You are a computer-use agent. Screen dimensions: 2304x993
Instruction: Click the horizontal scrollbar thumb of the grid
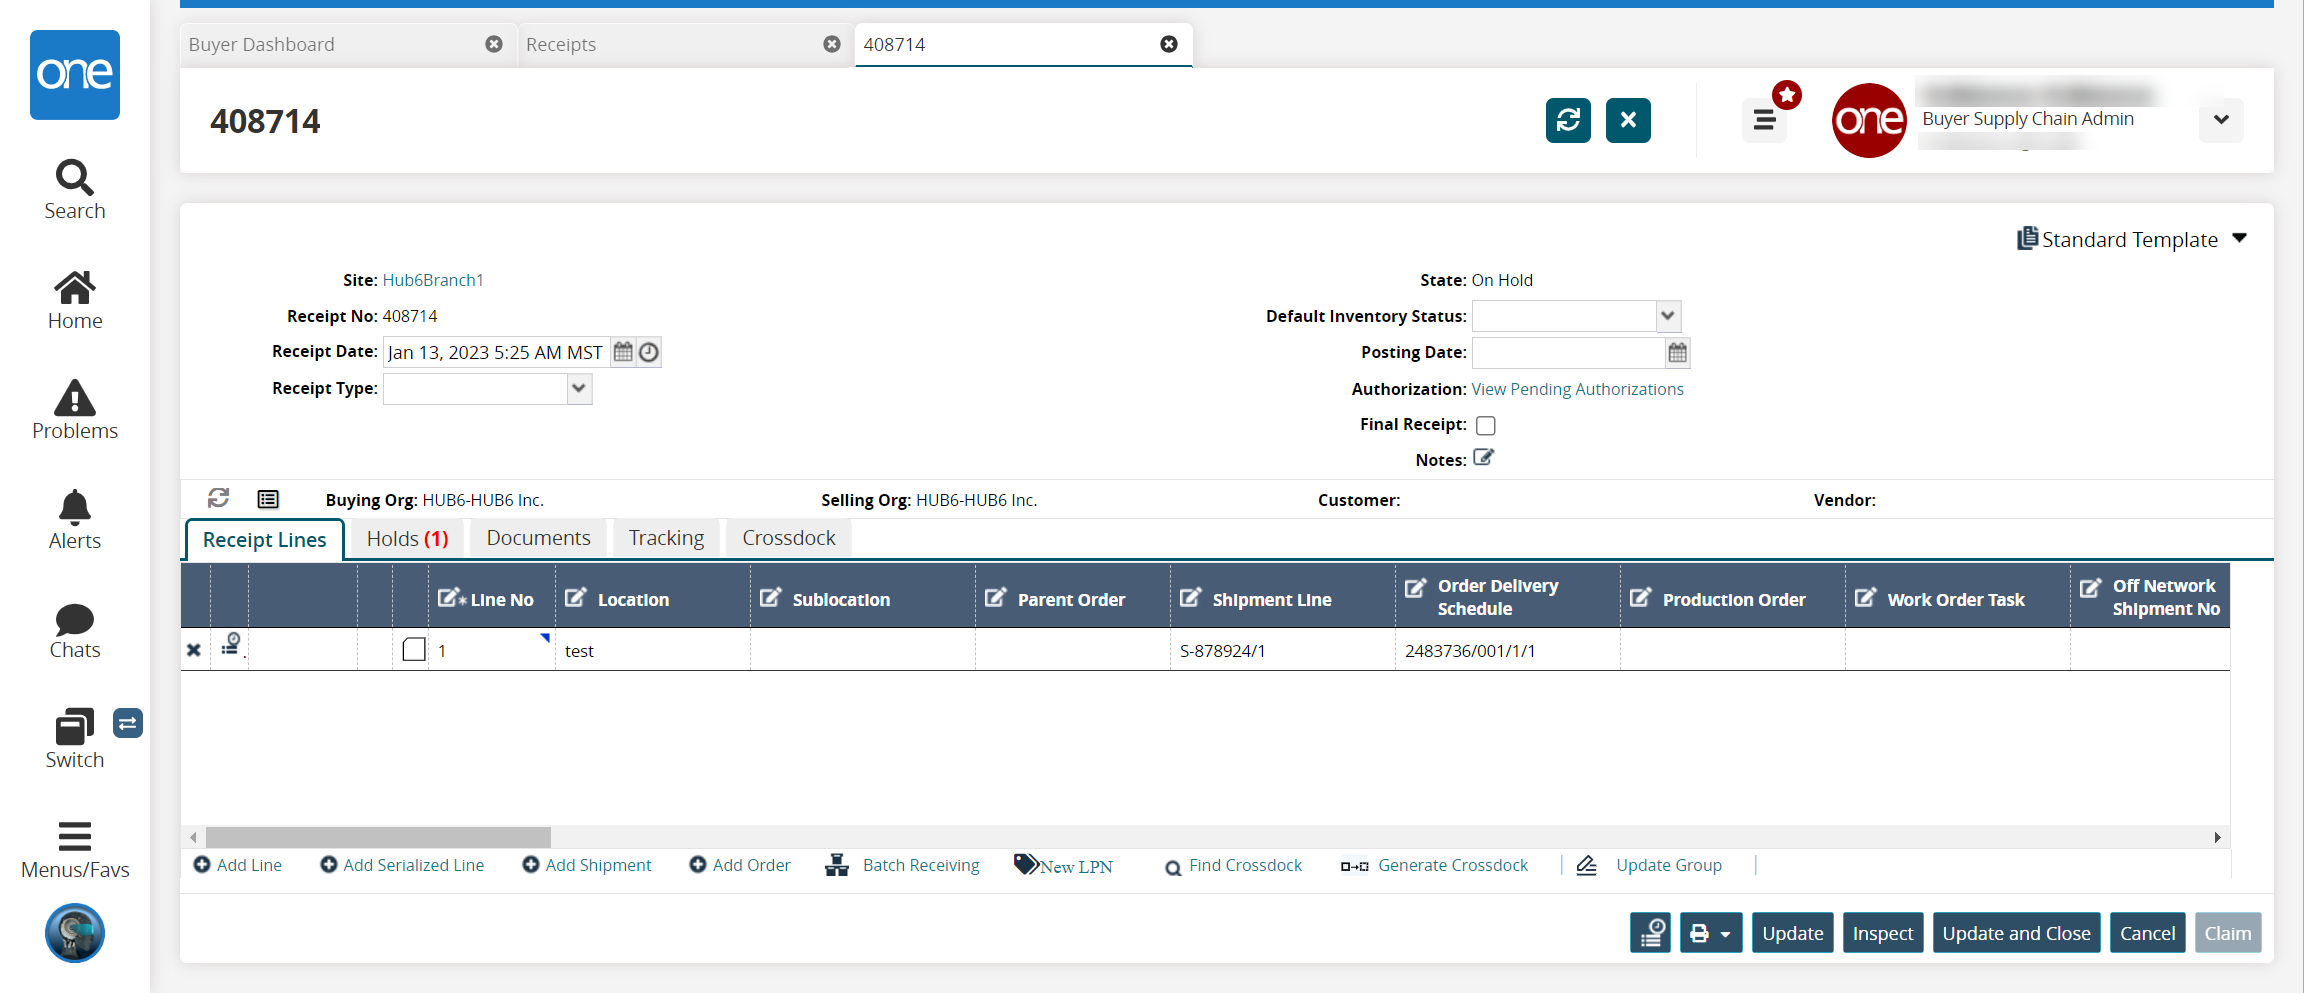[x=378, y=837]
